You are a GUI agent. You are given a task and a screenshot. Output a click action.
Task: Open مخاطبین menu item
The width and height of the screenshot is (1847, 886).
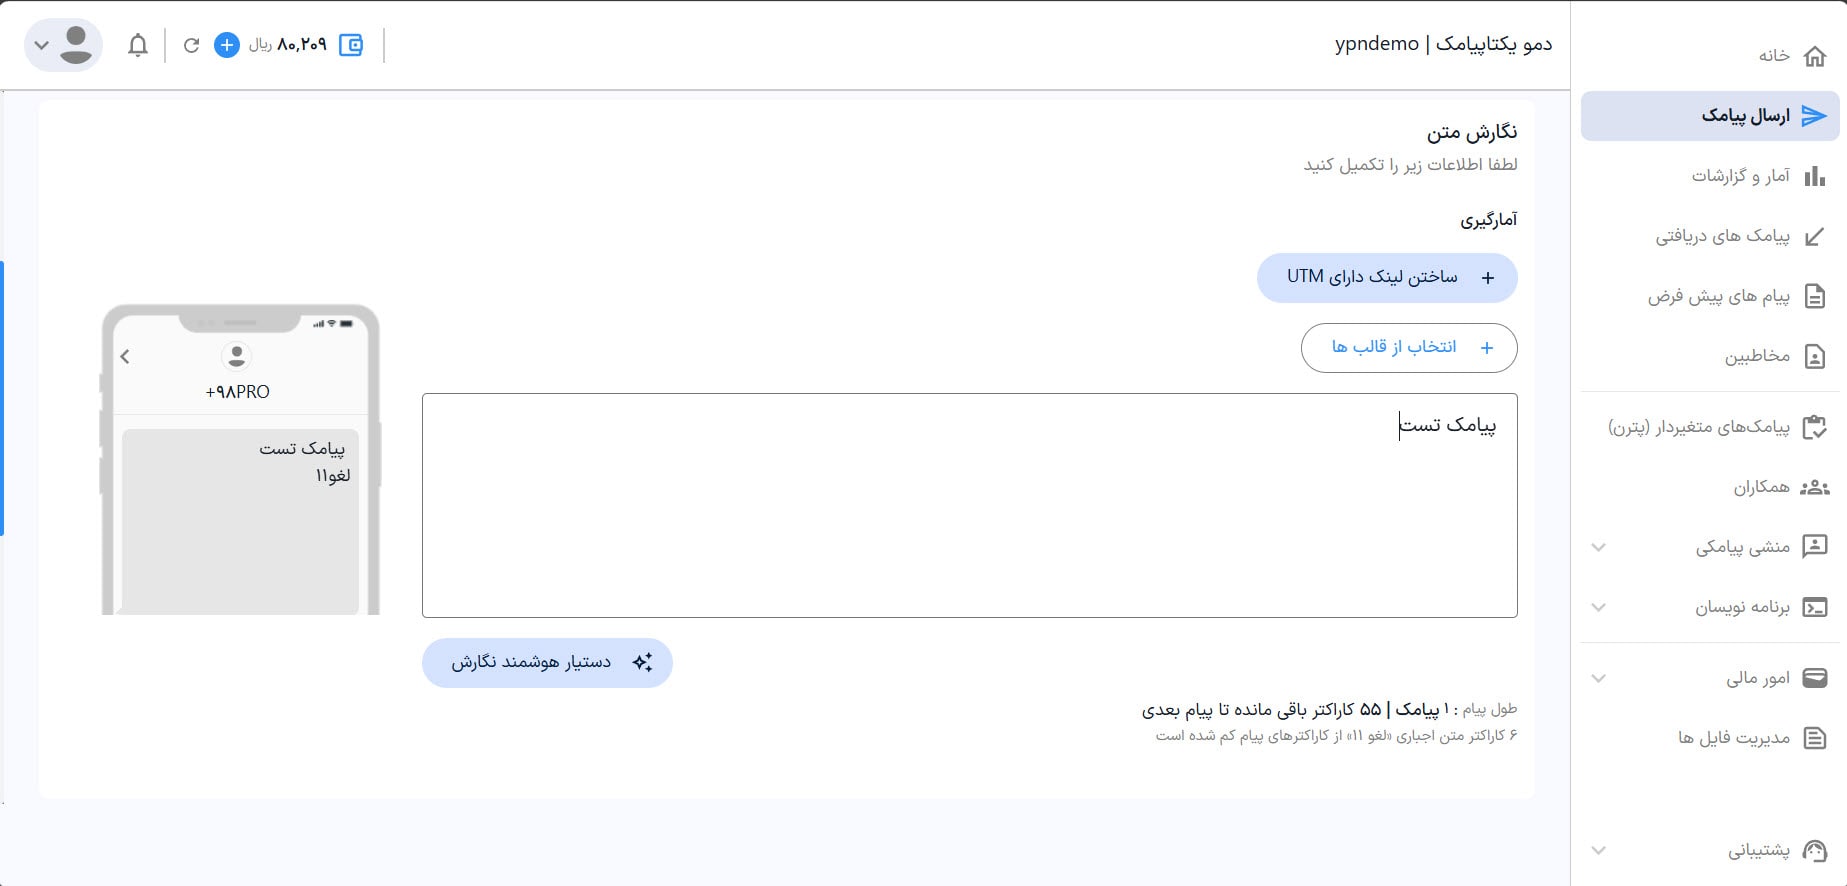(x=1757, y=357)
